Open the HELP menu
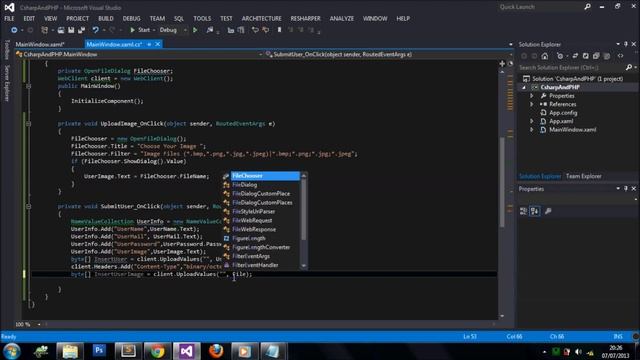Image resolution: width=640 pixels, height=360 pixels. pos(403,18)
